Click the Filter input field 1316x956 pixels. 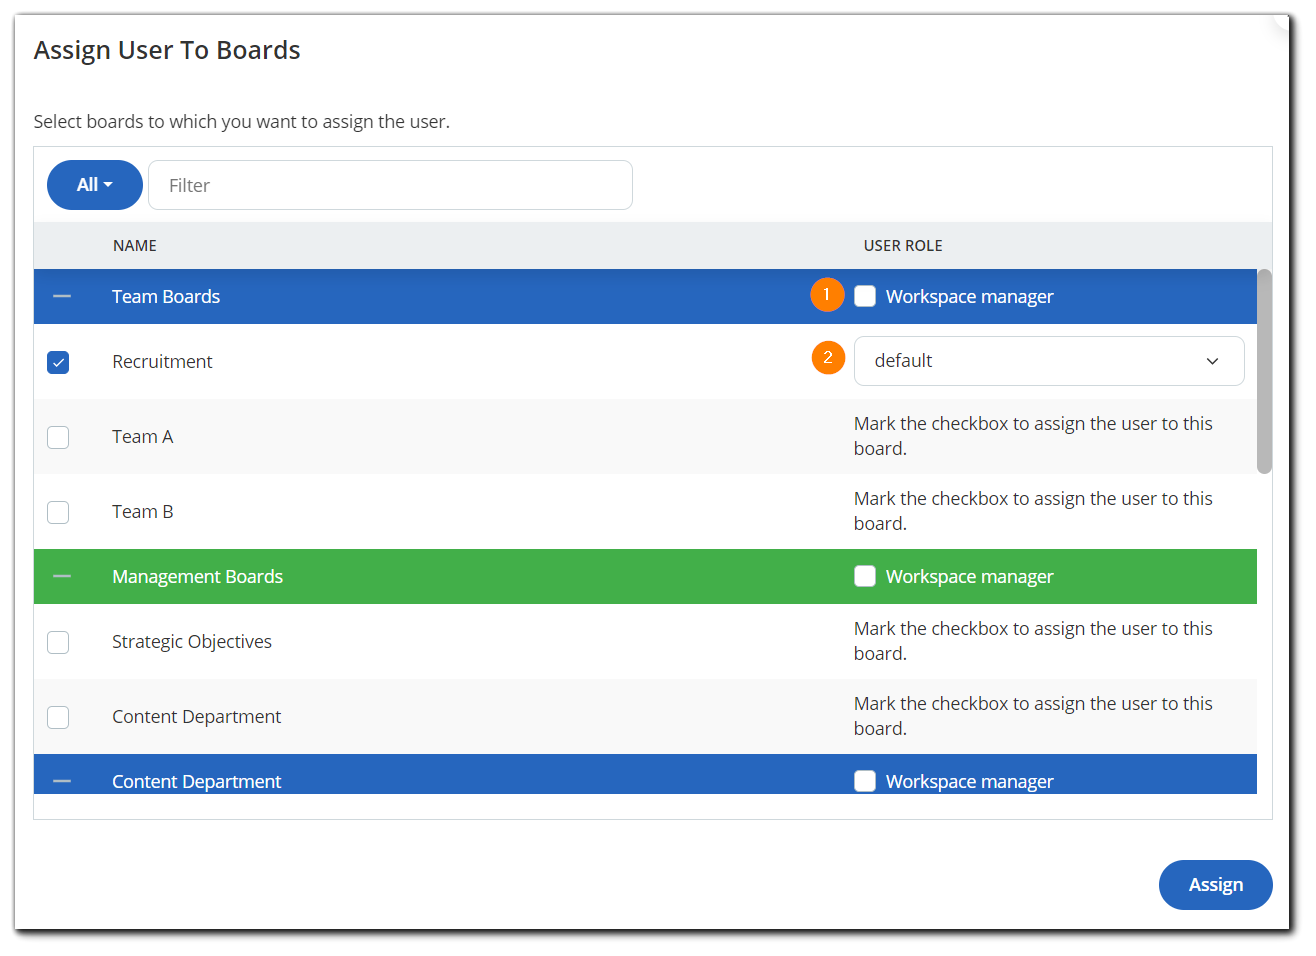click(390, 185)
